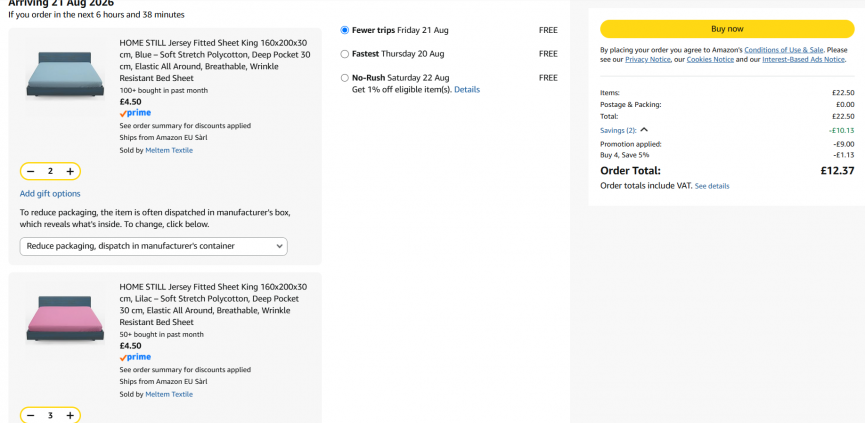The image size is (865, 423).
Task: Open Meltem Textile seller link for Blue sheet
Action: point(169,150)
